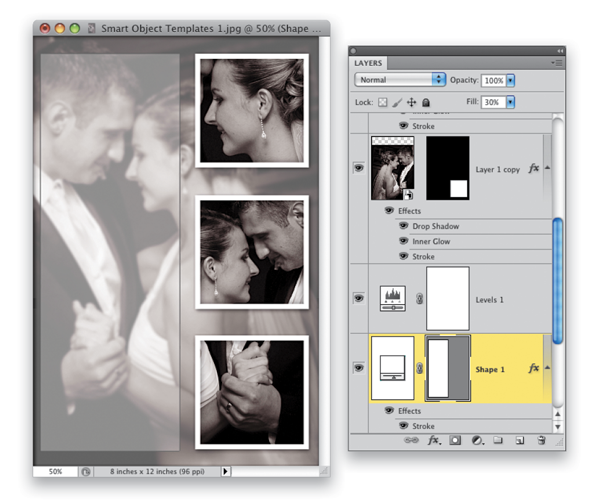Click Layers panel scroll down arrow
Image resolution: width=600 pixels, height=500 pixels.
click(558, 427)
